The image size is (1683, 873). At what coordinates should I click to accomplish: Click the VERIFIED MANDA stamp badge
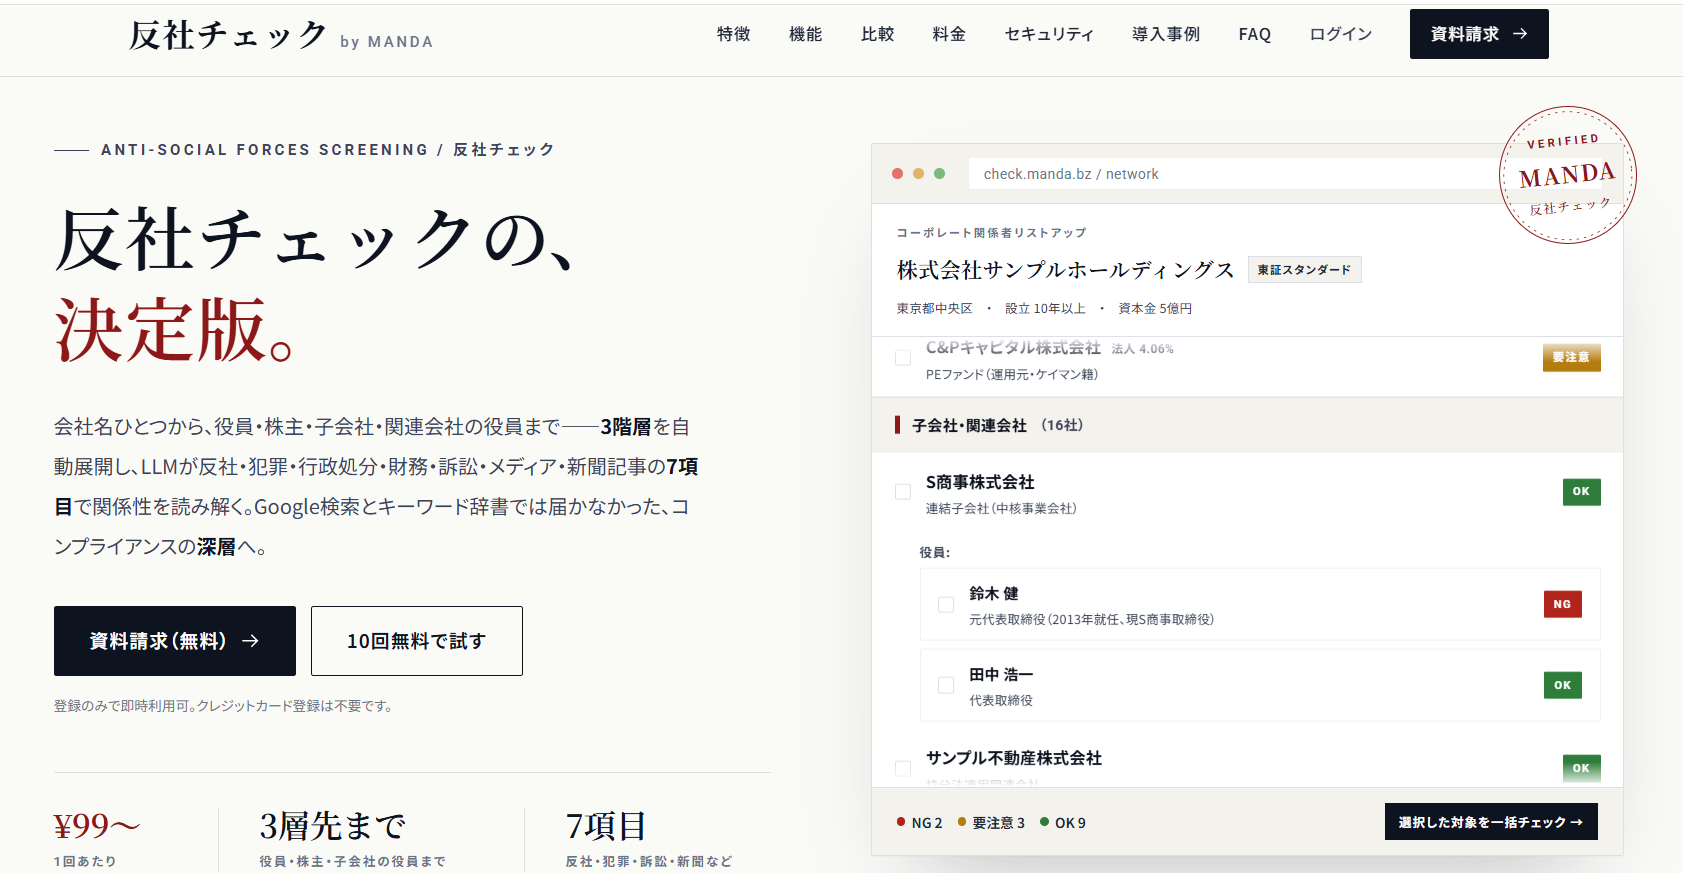1567,175
